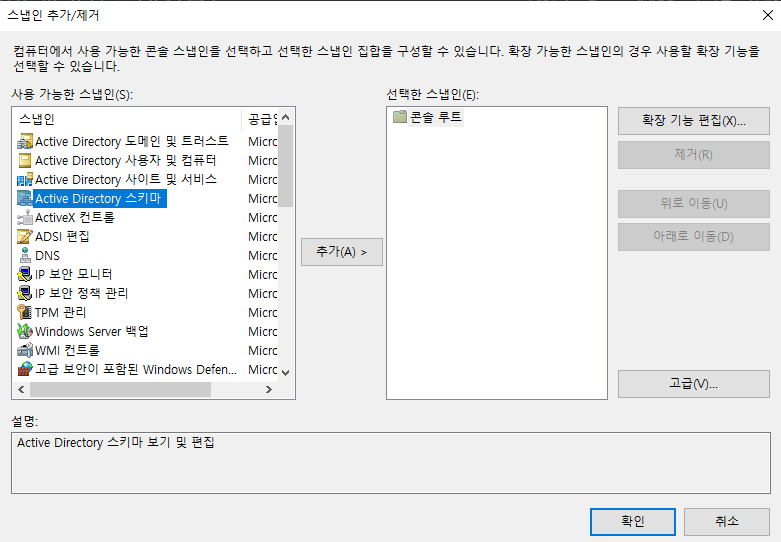Select the IP 보안 정책 관리 label
The image size is (781, 542).
(x=82, y=293)
